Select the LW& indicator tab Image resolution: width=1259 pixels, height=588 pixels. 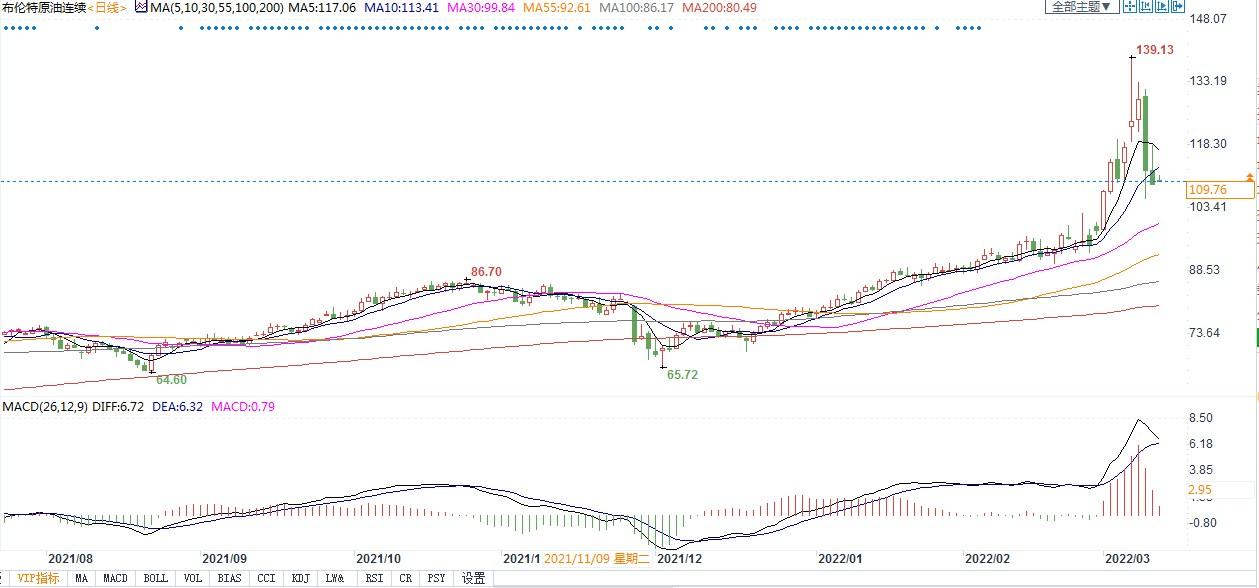point(335,578)
